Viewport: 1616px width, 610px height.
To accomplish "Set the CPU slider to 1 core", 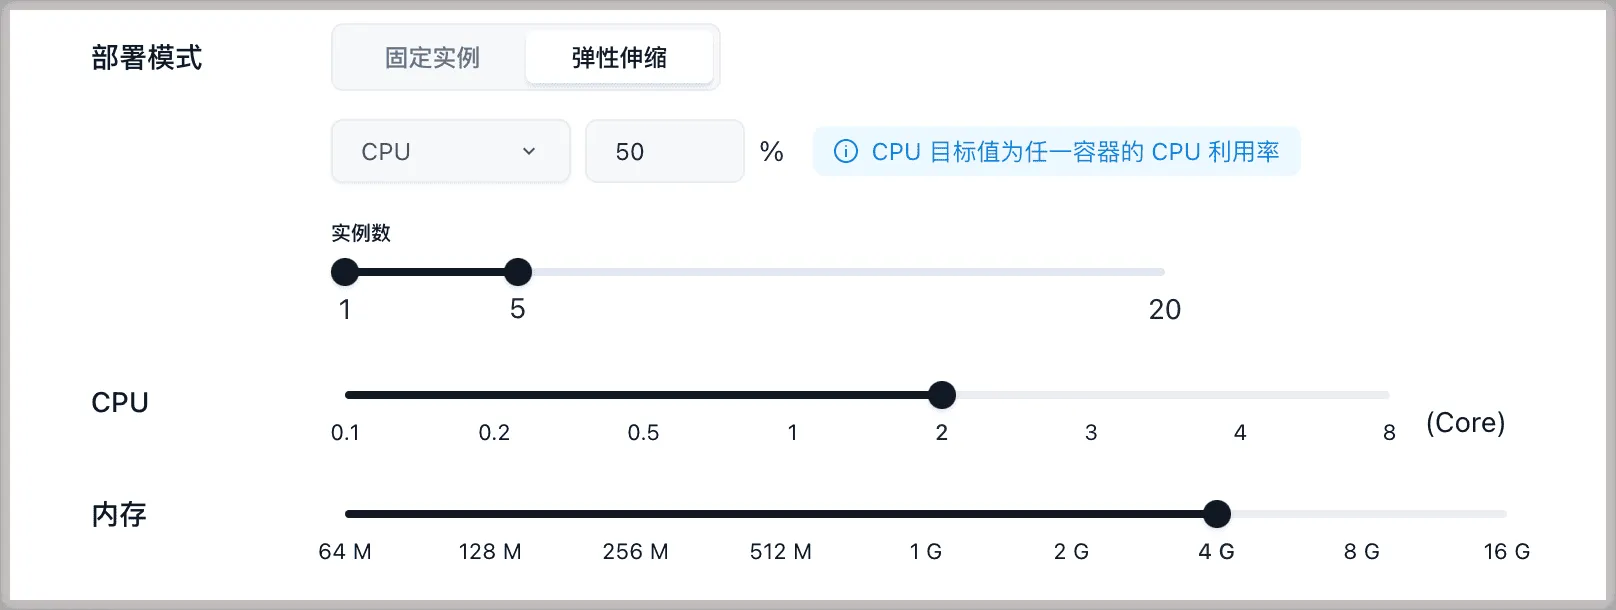I will pos(793,395).
